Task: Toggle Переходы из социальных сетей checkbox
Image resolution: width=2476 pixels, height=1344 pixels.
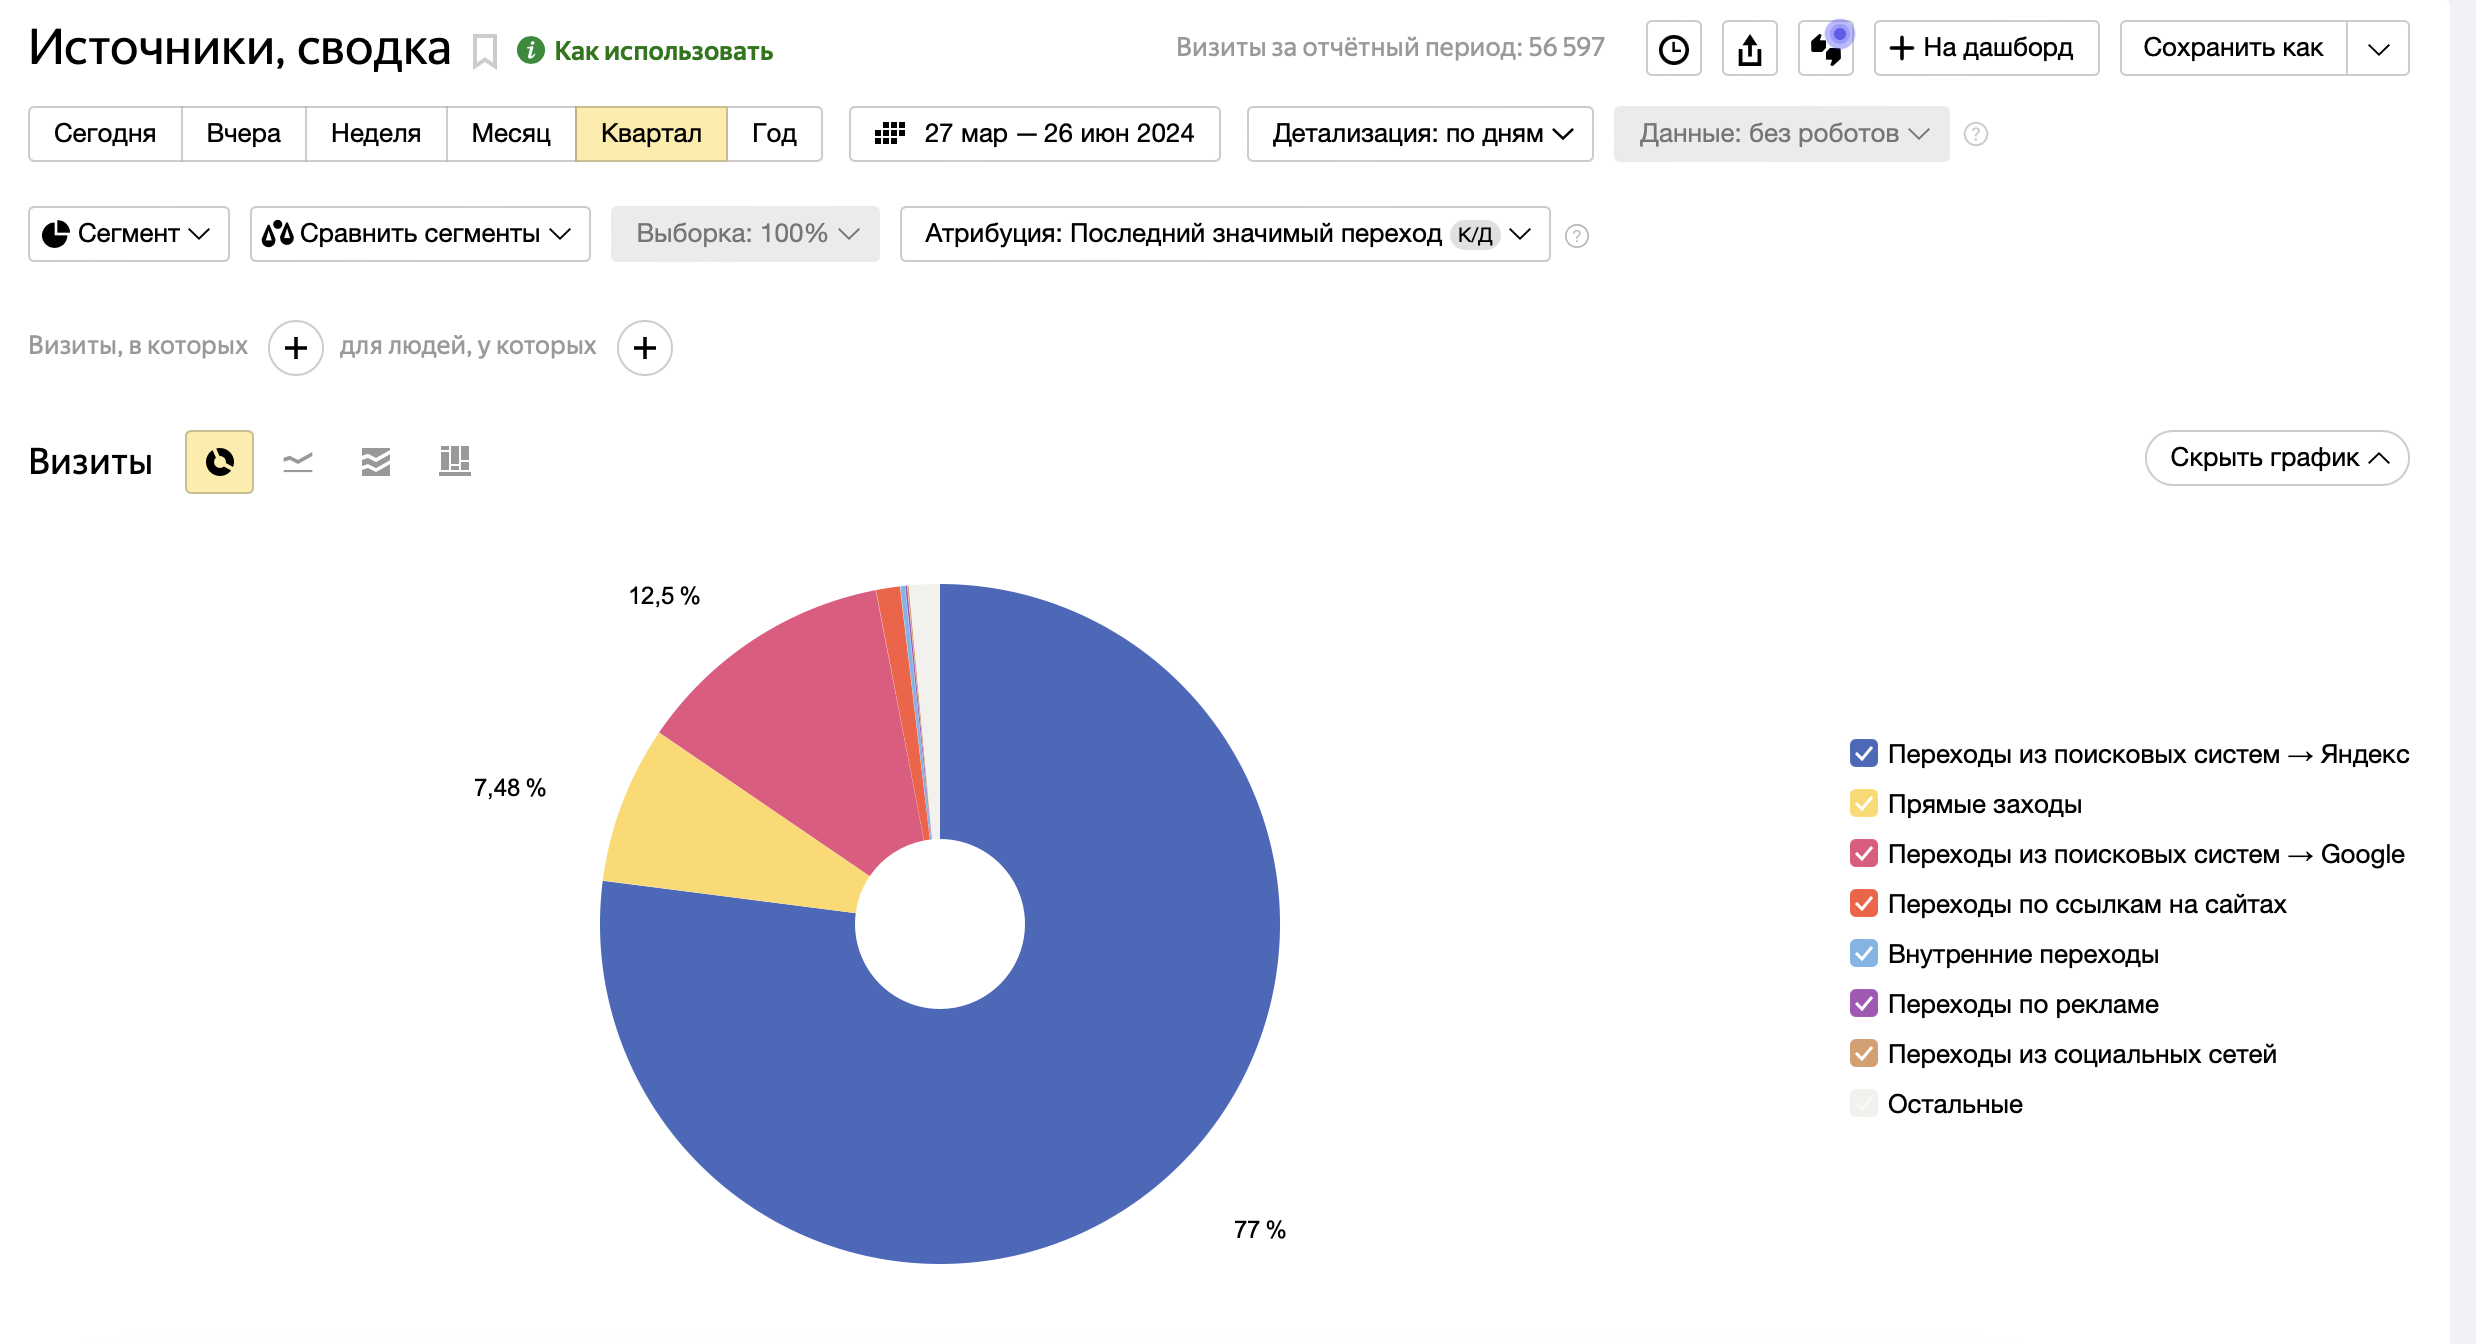Action: (x=1864, y=1054)
